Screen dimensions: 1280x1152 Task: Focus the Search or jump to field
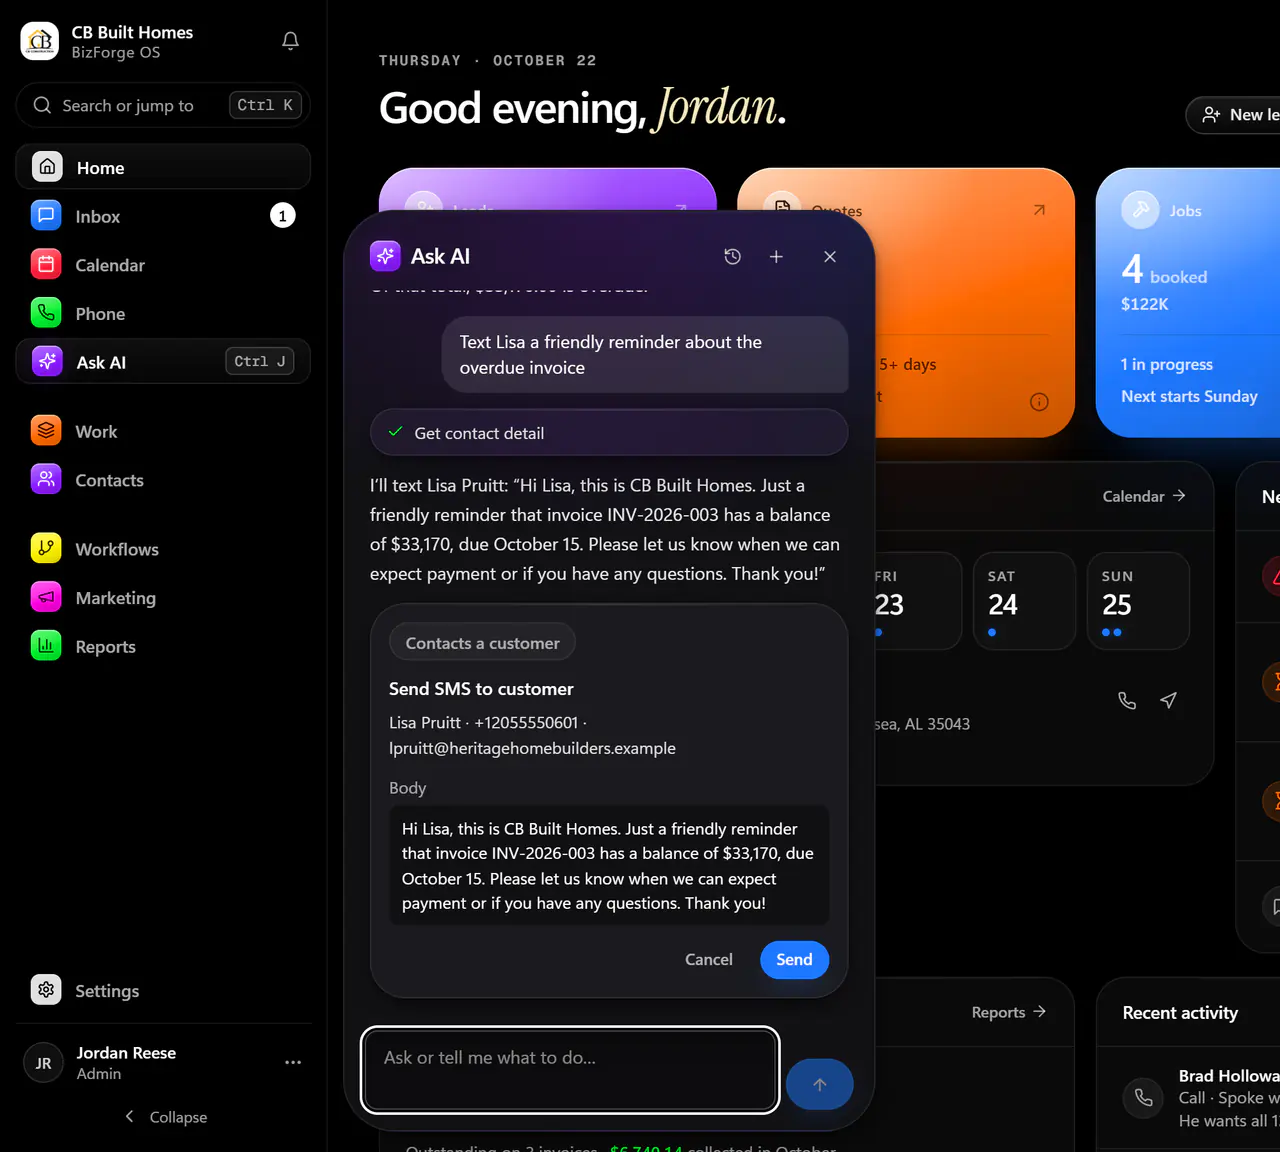tap(163, 105)
